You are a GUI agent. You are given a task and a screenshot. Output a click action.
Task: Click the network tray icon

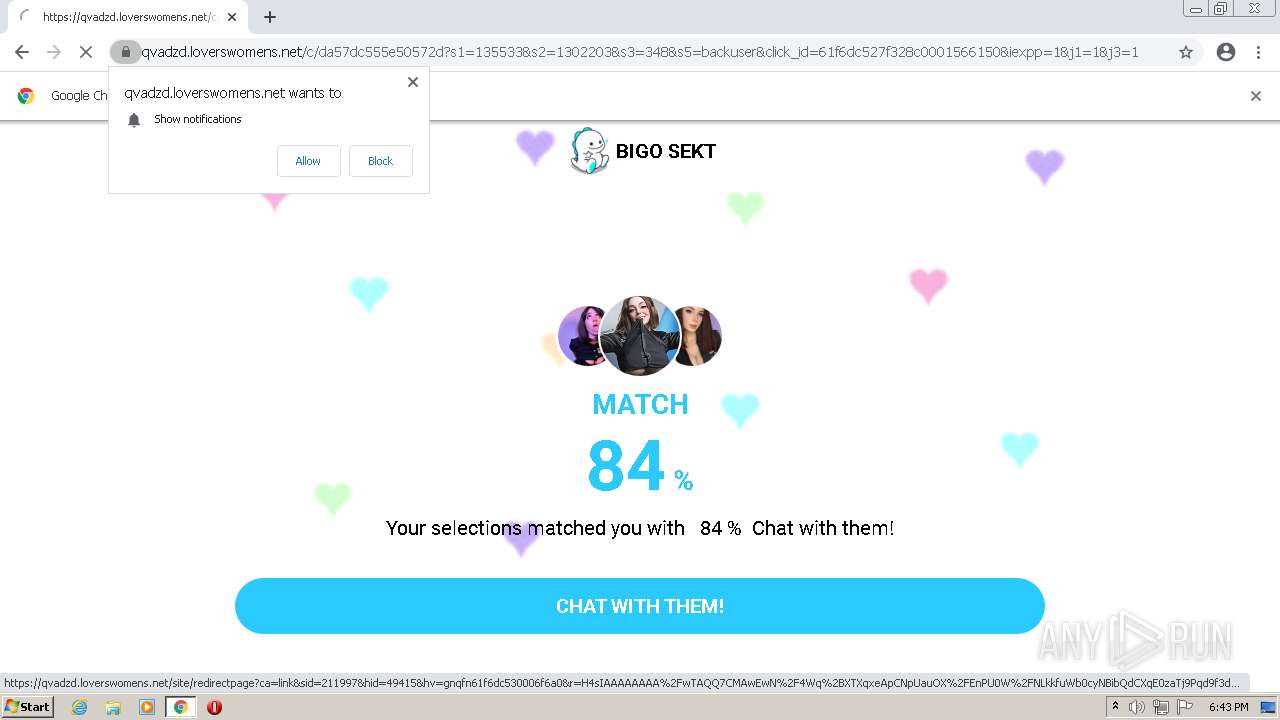click(x=1161, y=707)
